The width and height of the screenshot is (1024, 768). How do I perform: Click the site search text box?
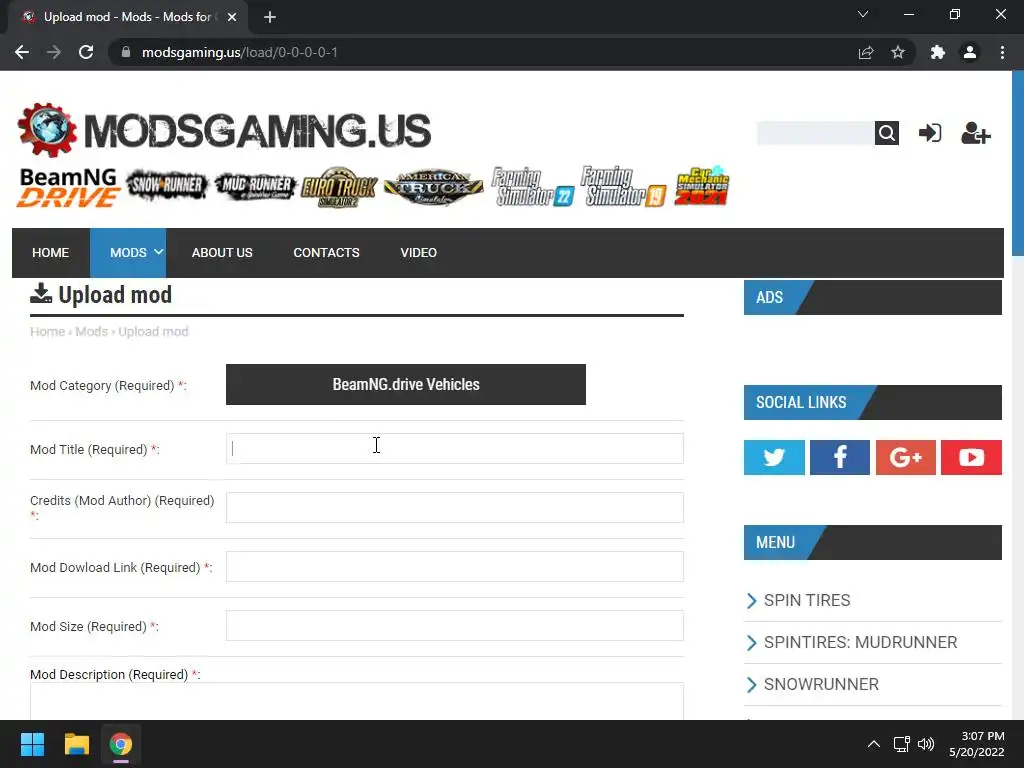(x=816, y=133)
